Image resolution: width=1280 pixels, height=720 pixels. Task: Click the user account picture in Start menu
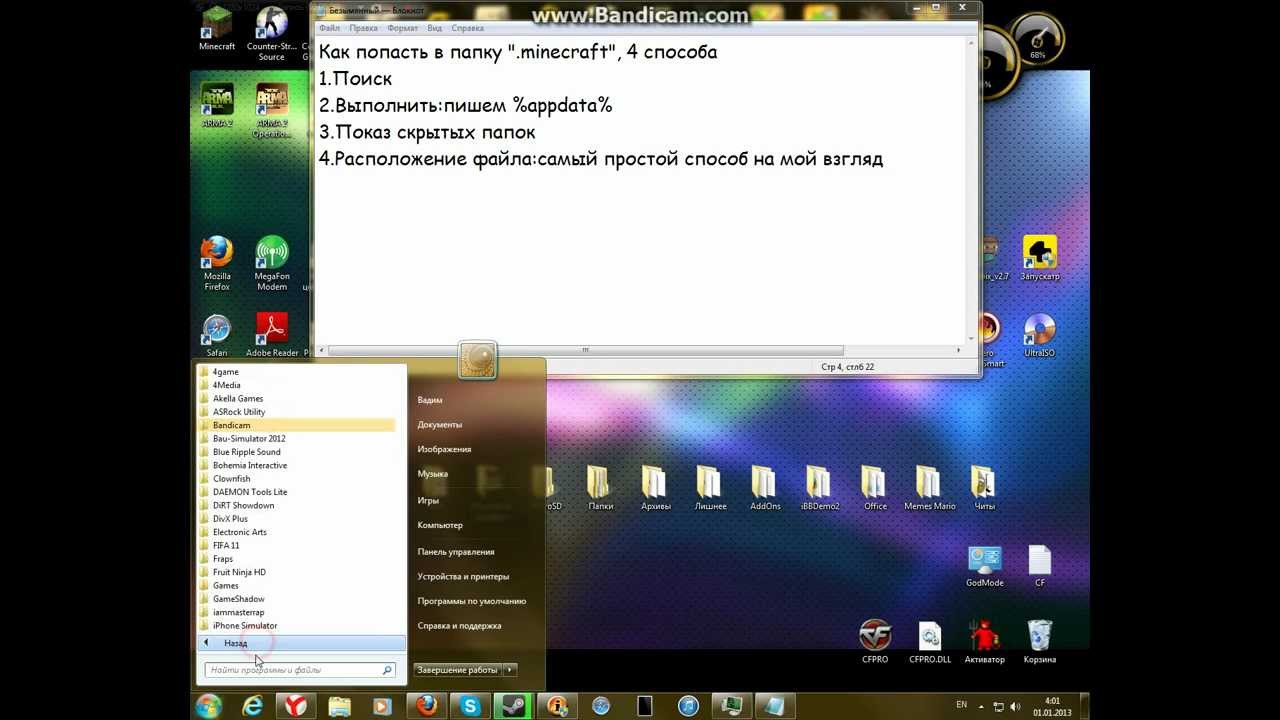point(478,360)
